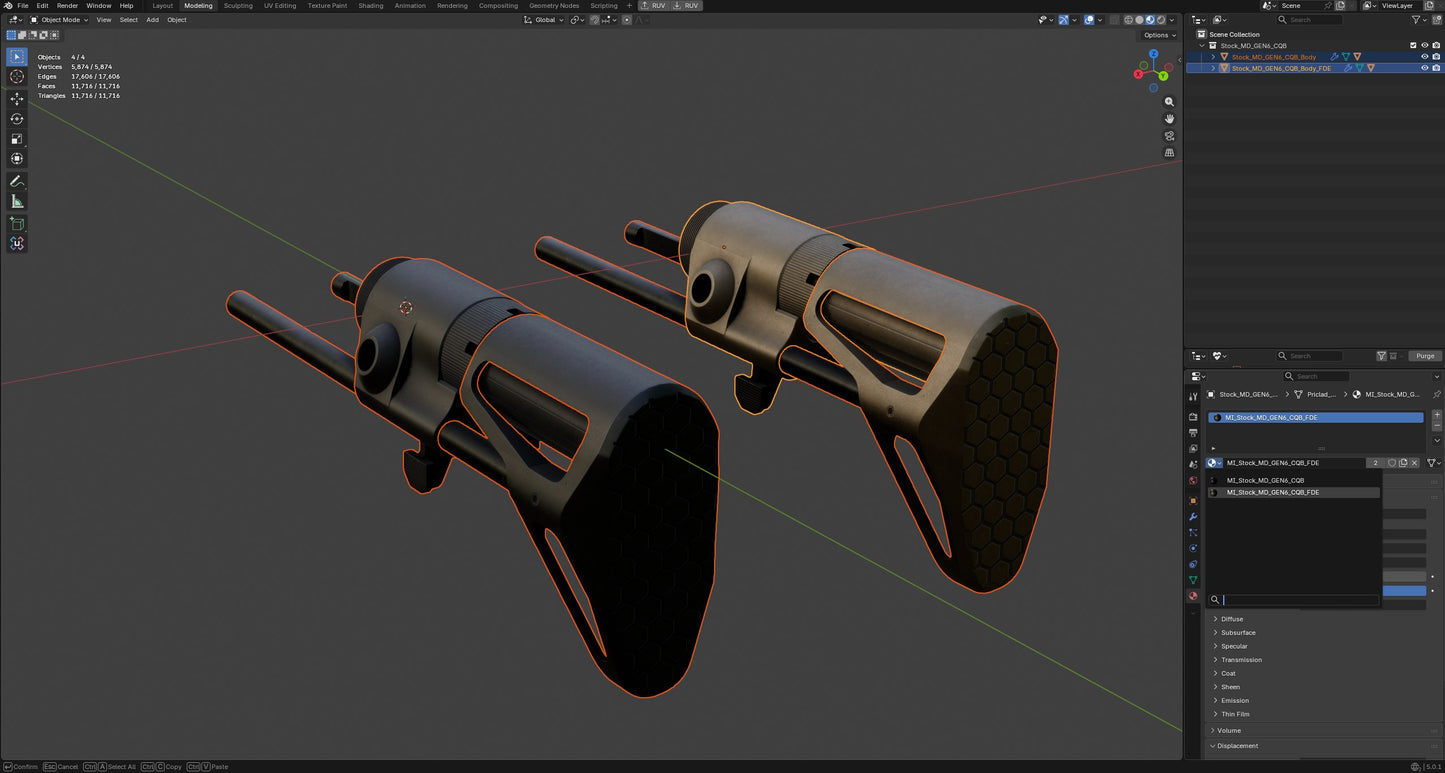1445x773 pixels.
Task: Open the Object Mode dropdown
Action: click(59, 20)
